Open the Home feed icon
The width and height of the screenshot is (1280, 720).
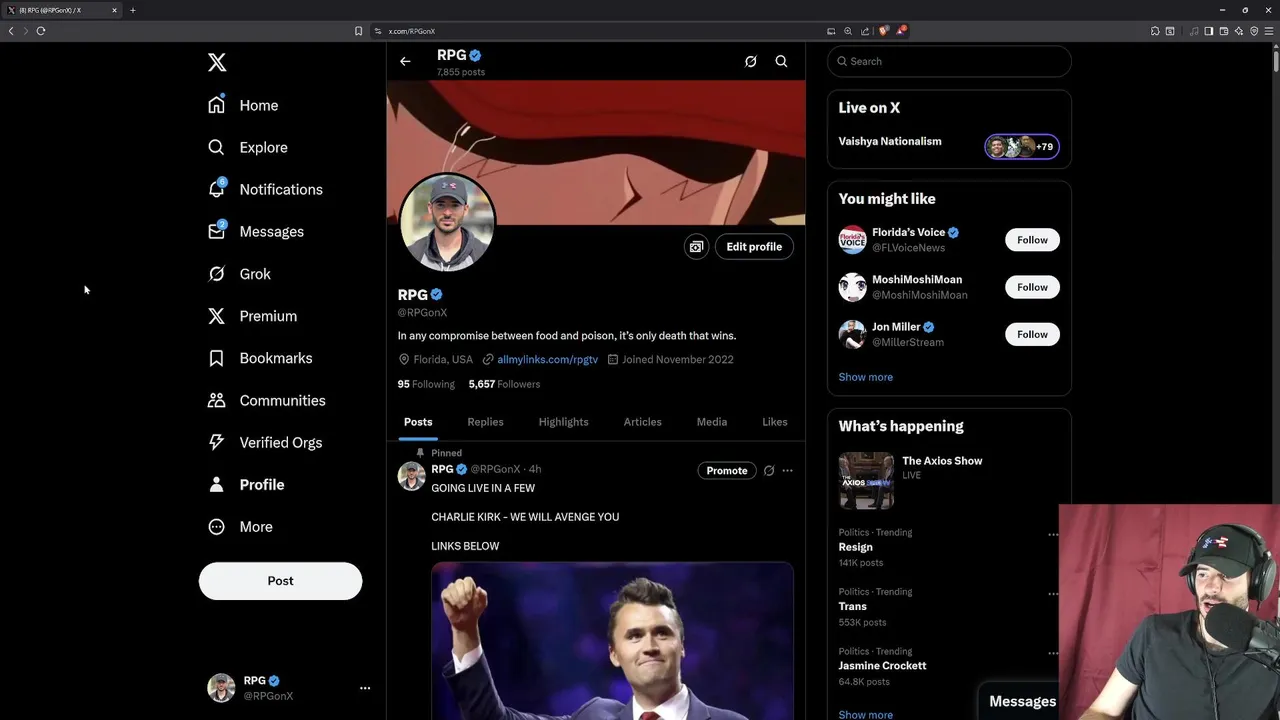point(216,105)
